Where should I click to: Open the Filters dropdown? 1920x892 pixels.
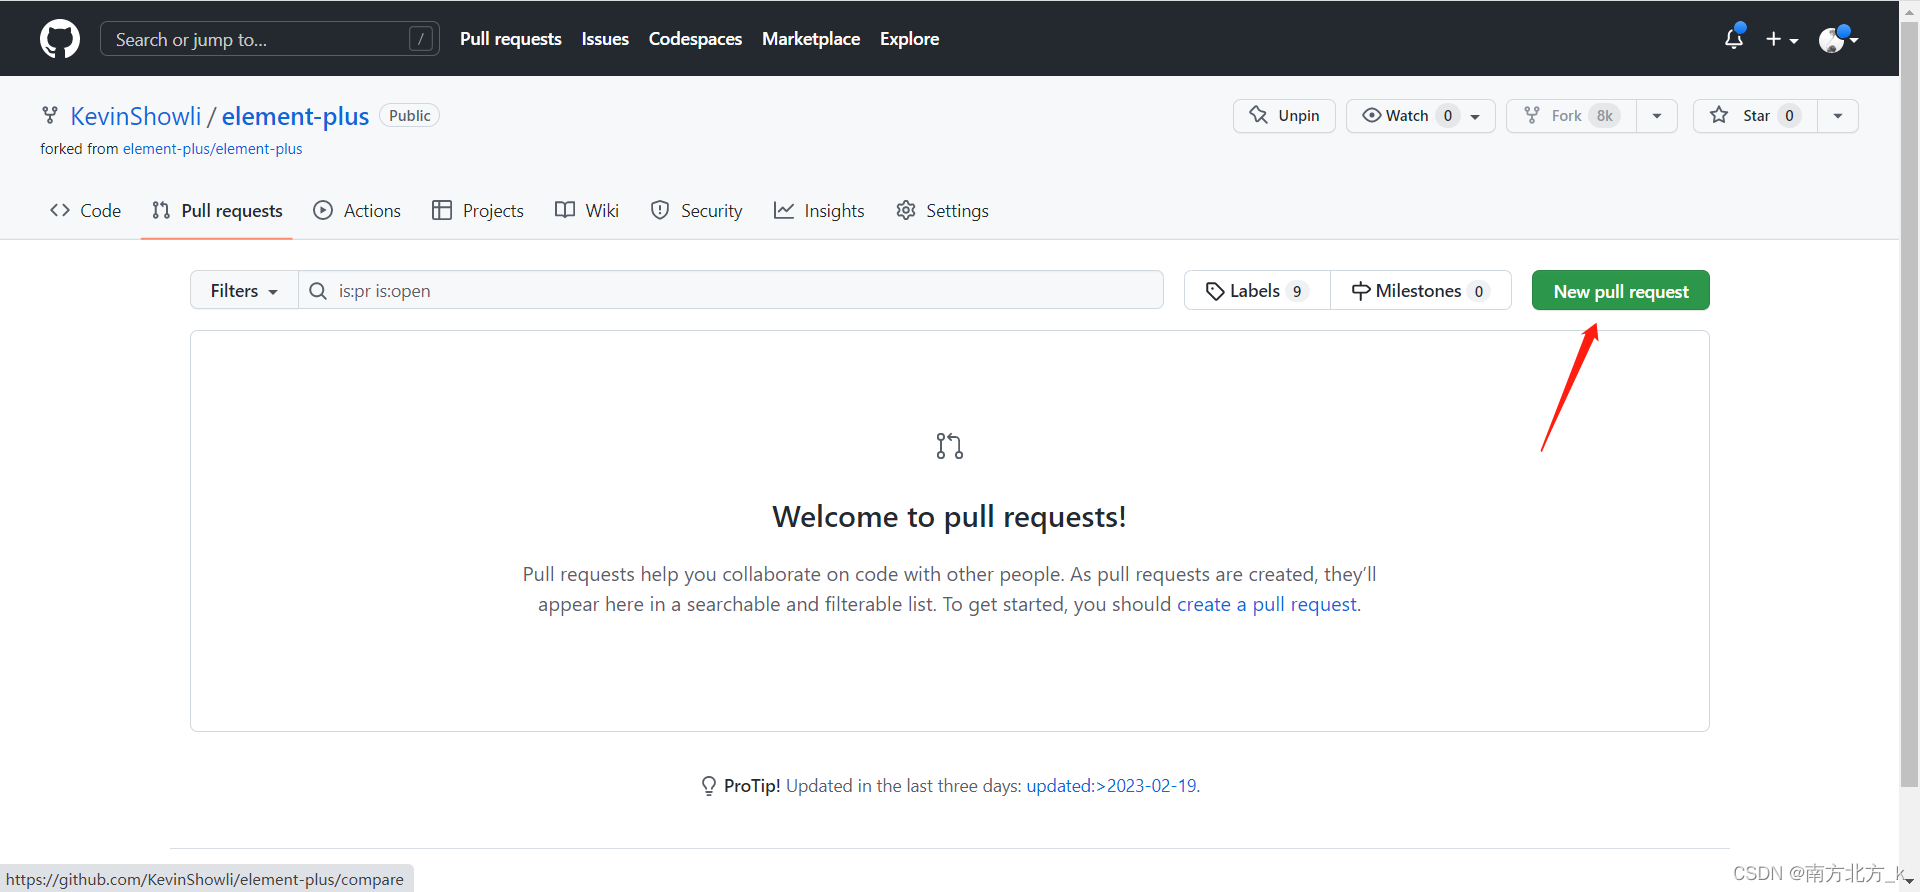[244, 291]
